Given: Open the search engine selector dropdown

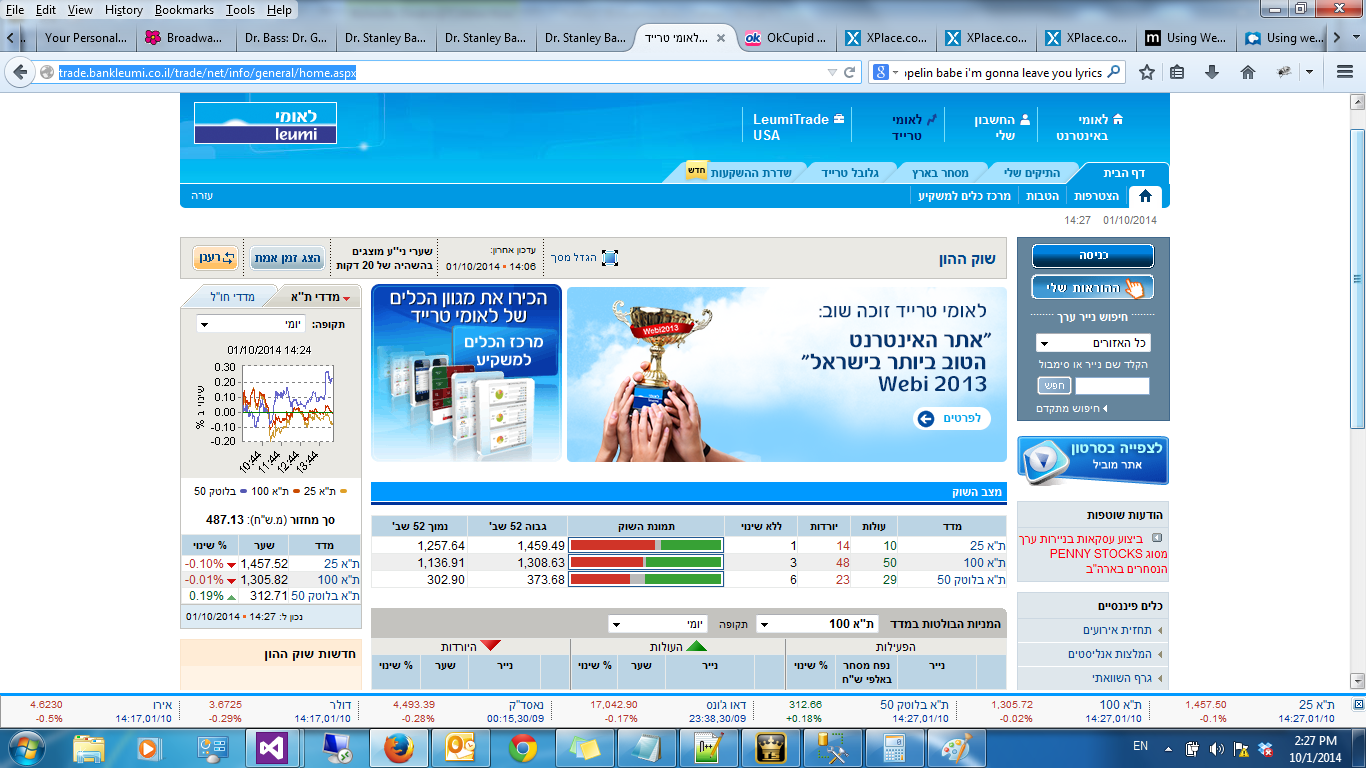Looking at the screenshot, I should click(886, 72).
